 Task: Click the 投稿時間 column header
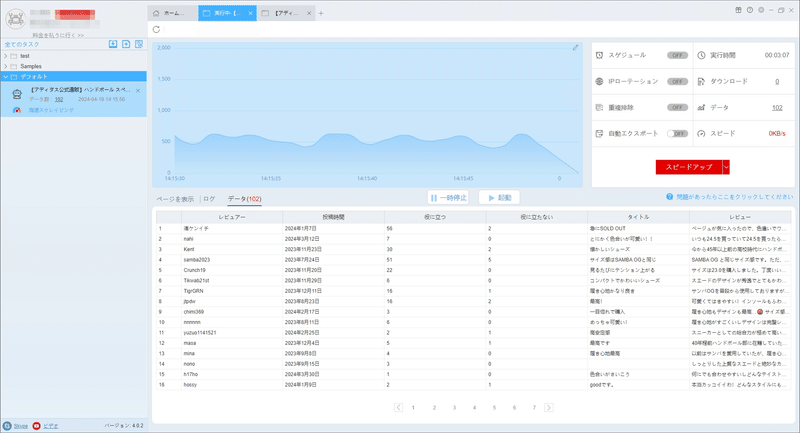(334, 217)
